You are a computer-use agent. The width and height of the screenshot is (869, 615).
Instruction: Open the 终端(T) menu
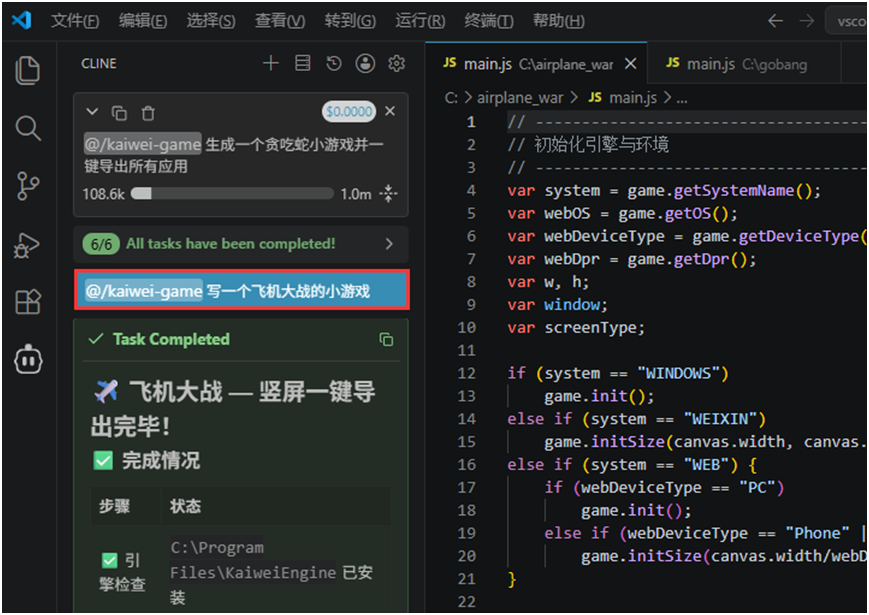489,21
